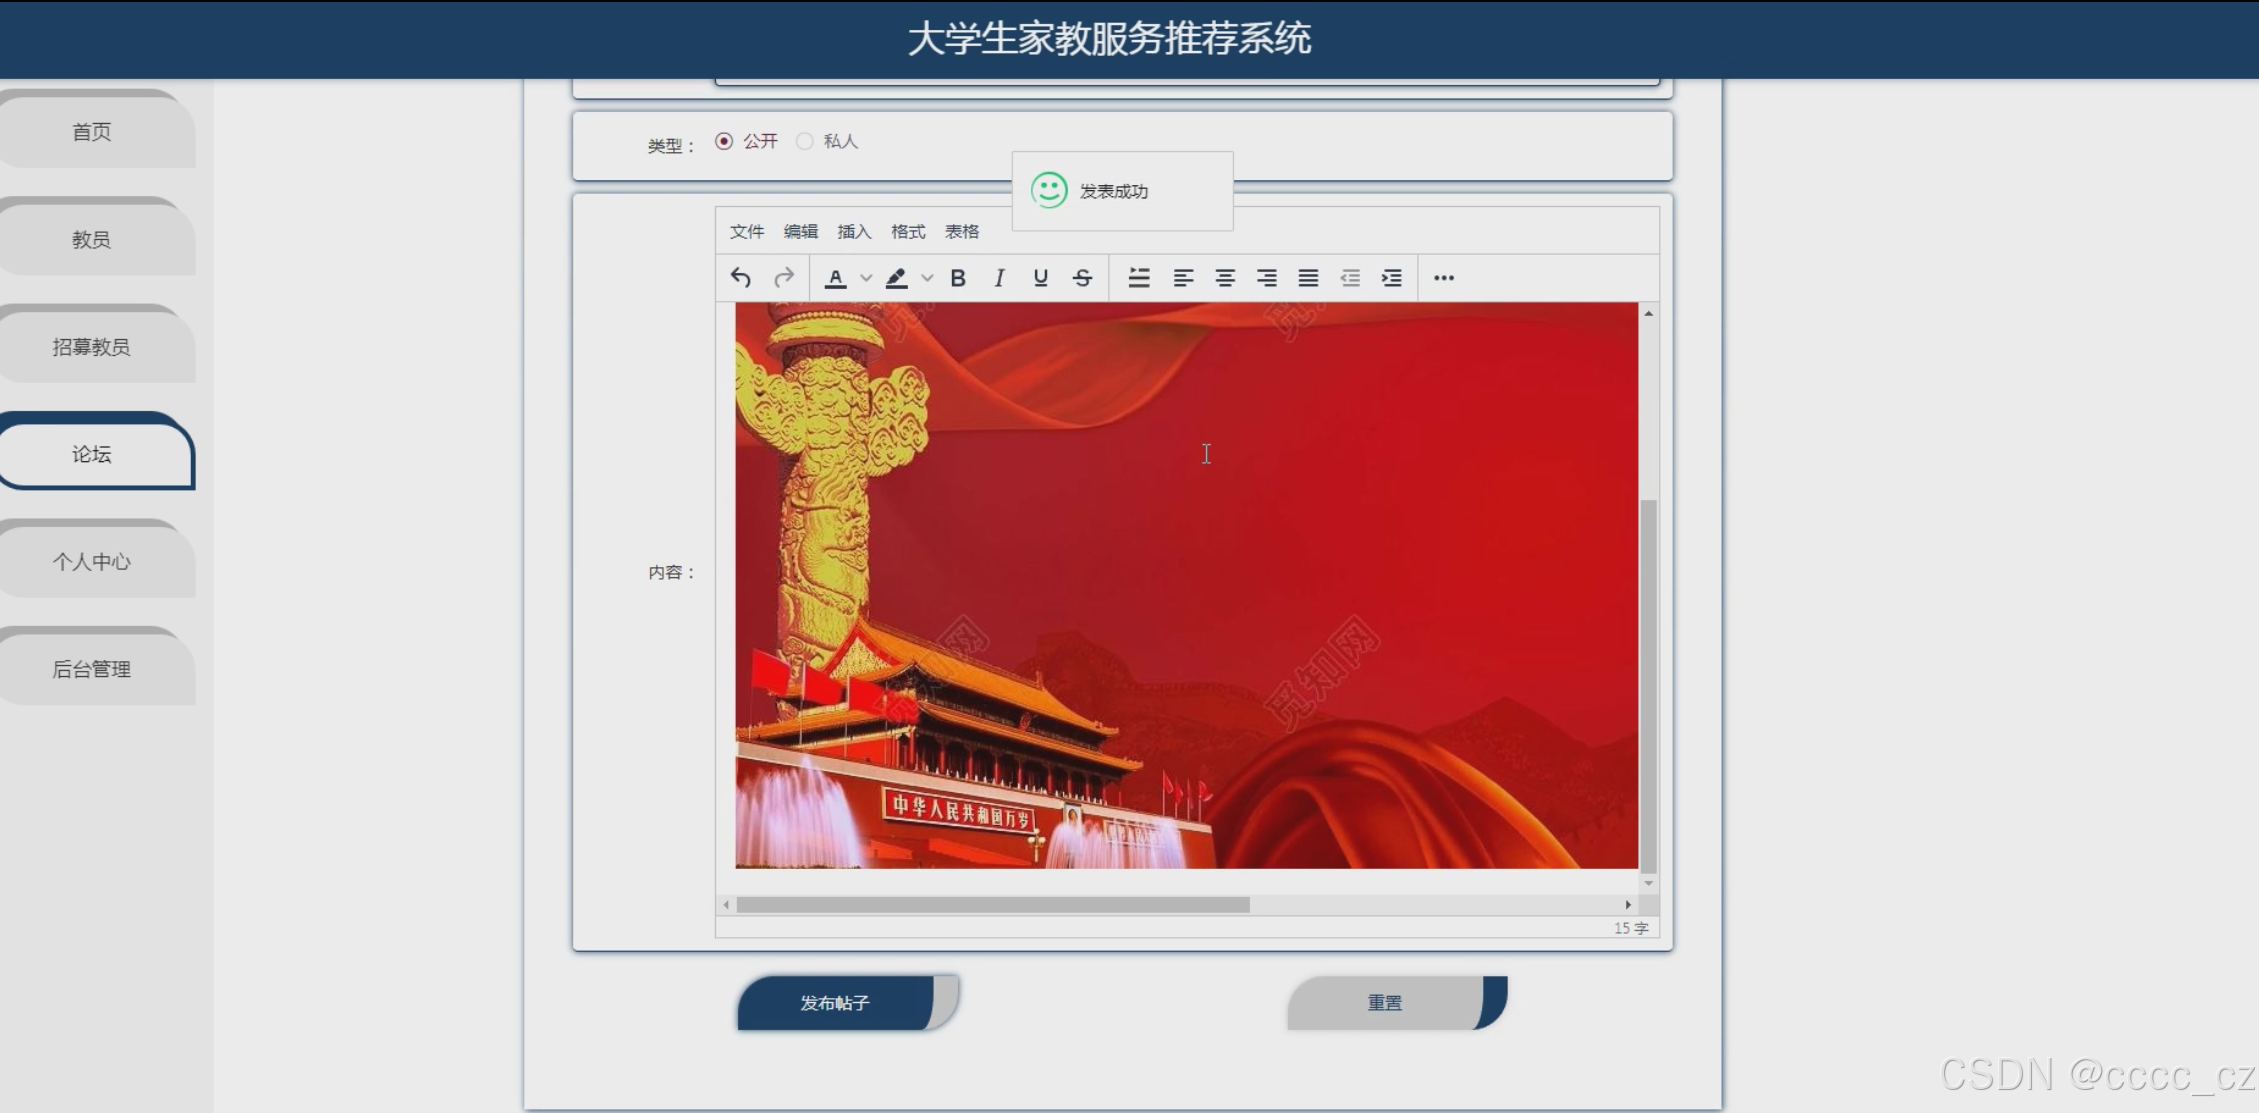Click the editor's horizontal scrollbar

993,905
